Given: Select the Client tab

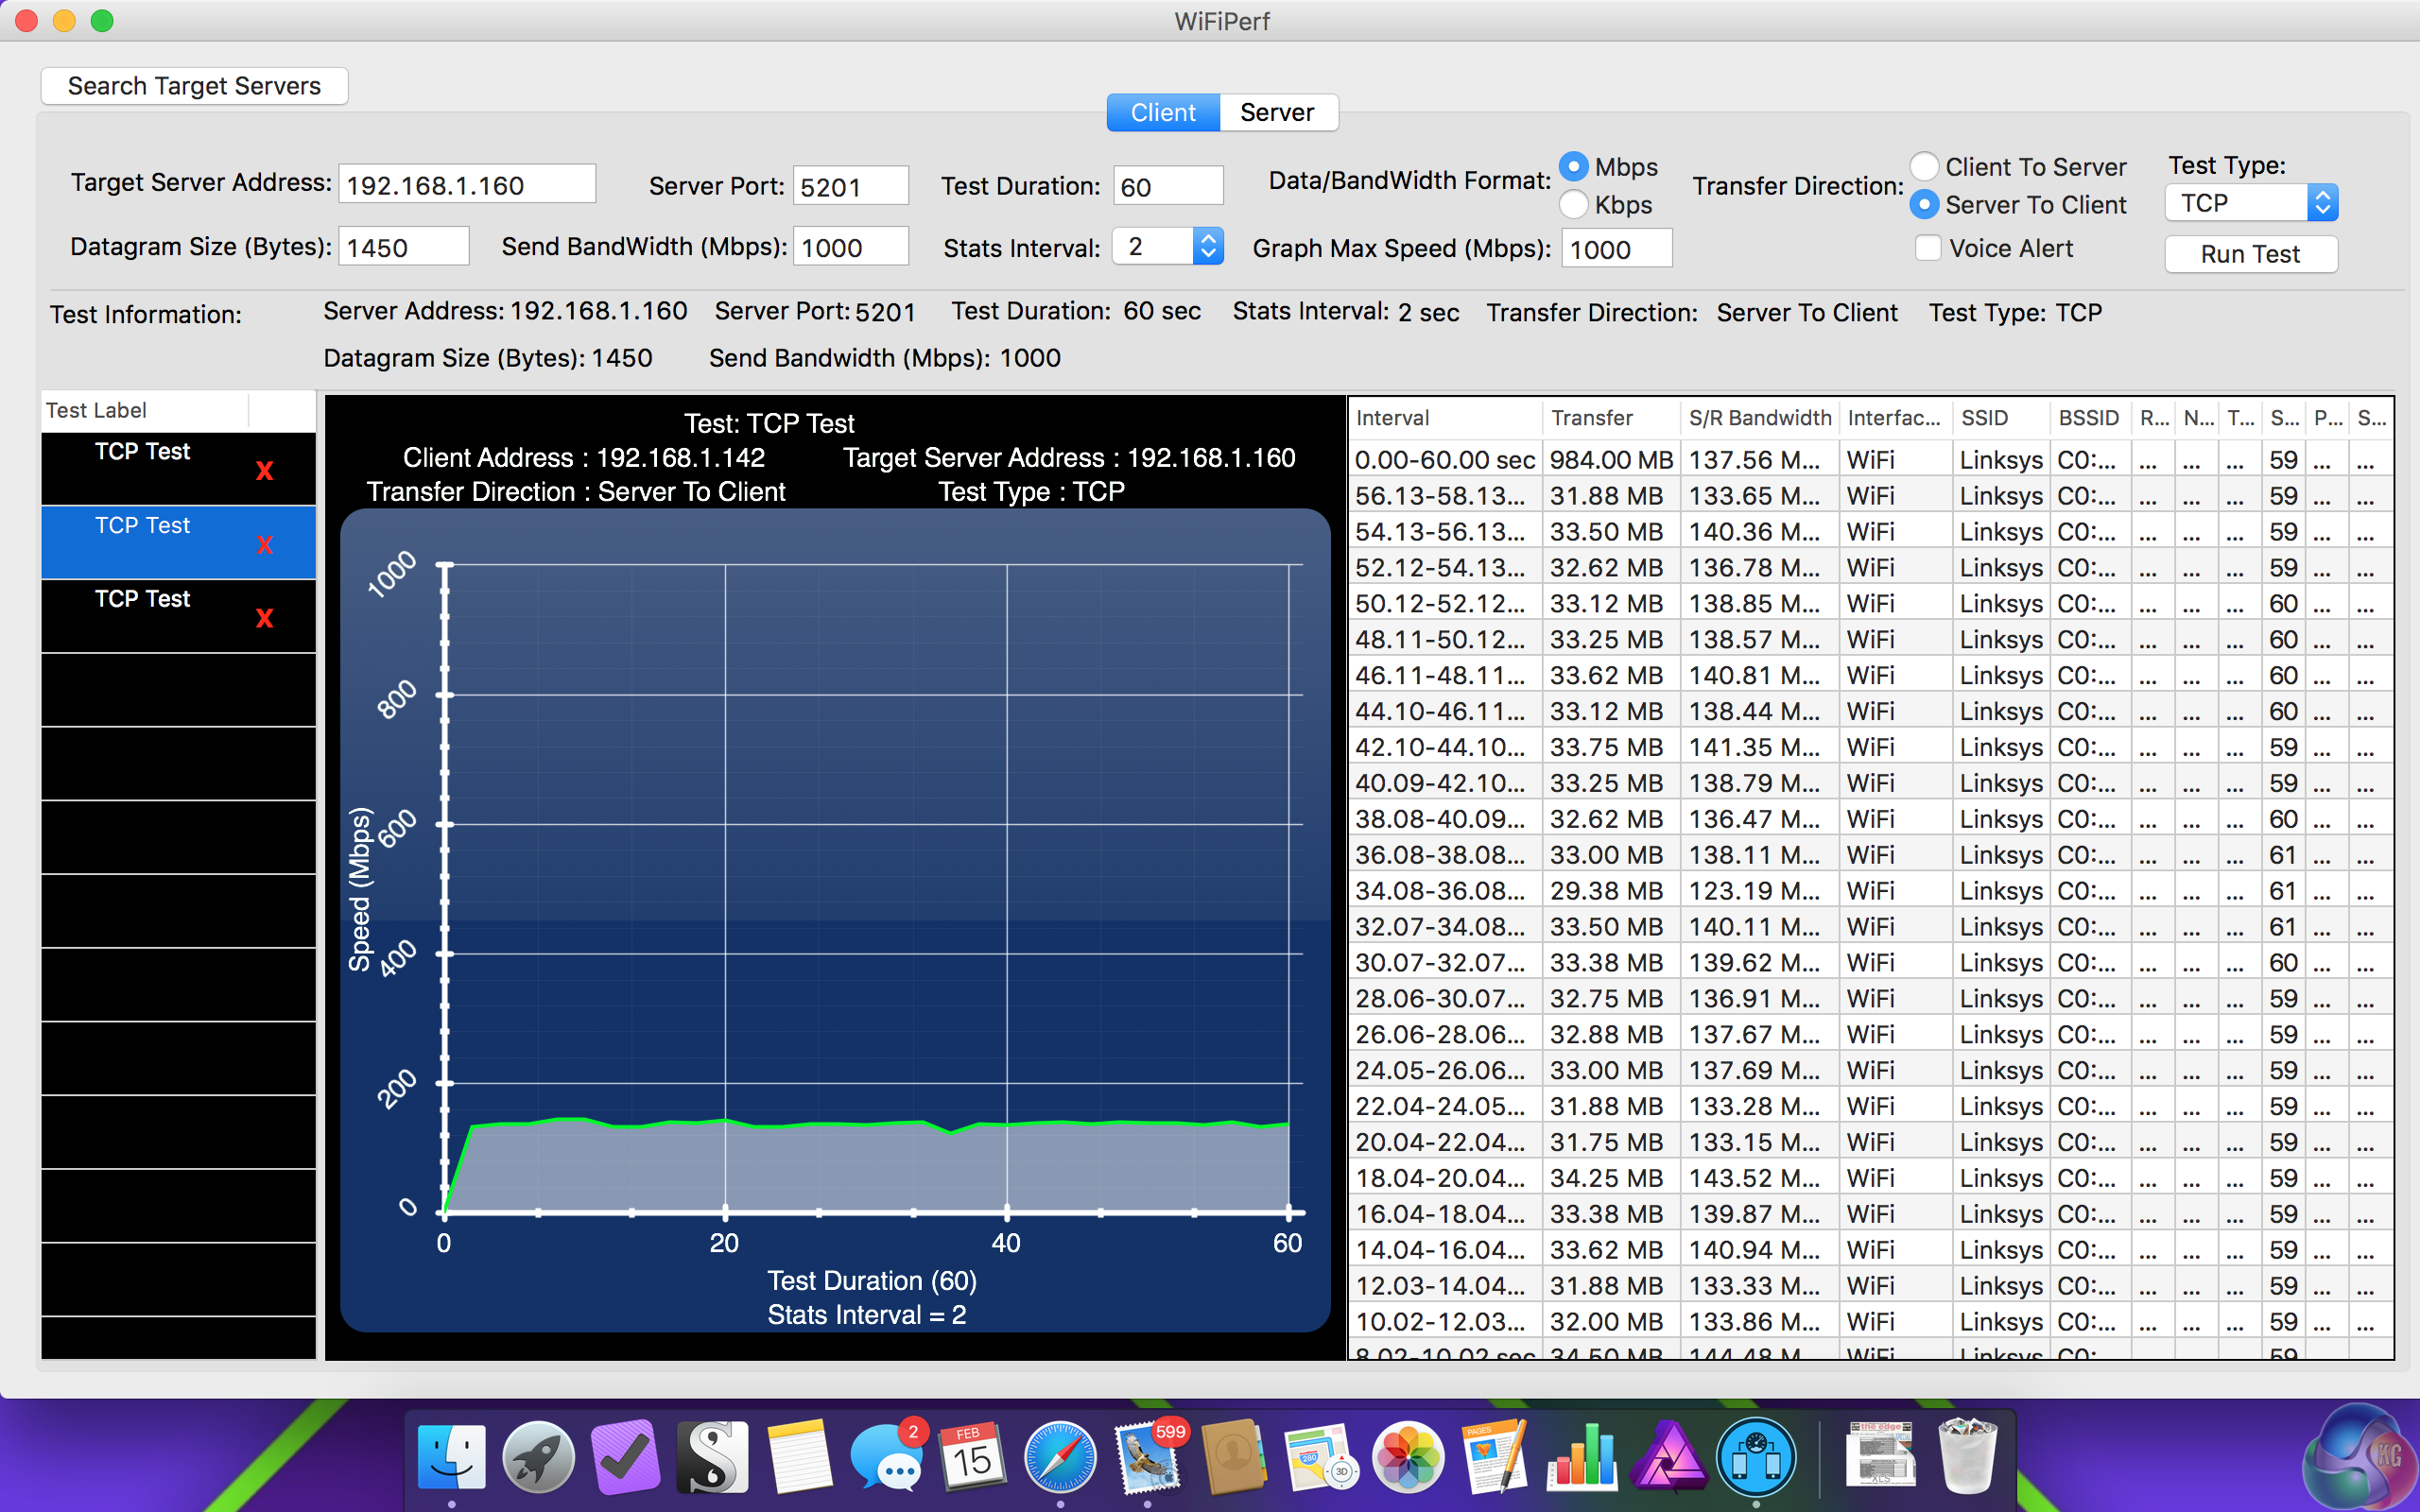Looking at the screenshot, I should tap(1163, 113).
